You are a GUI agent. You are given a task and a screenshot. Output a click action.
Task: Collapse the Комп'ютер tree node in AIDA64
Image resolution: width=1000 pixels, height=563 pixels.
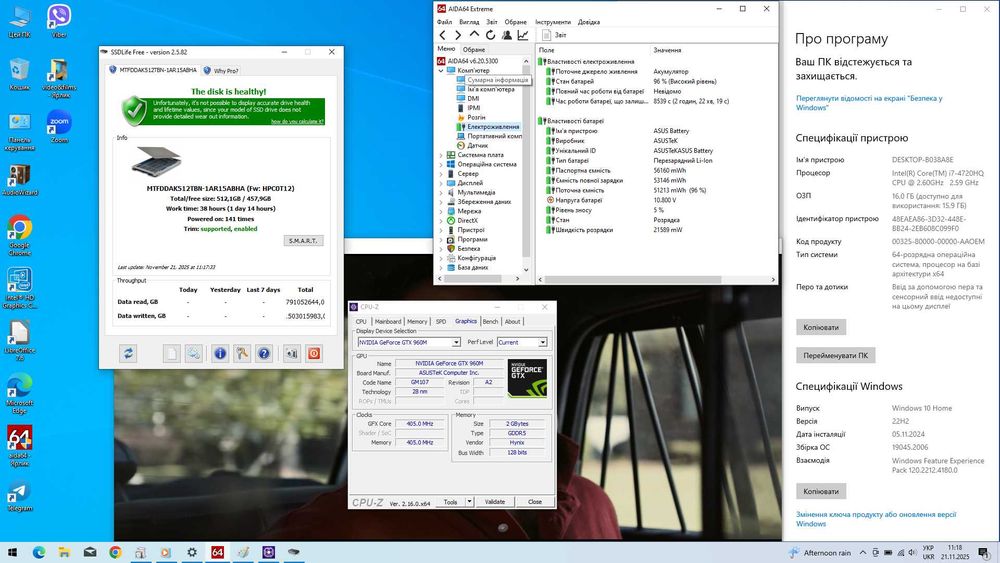441,71
